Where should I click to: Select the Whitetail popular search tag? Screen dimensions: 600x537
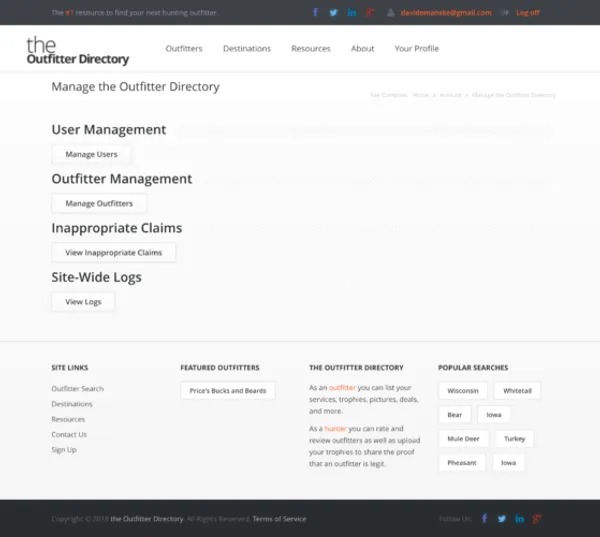pos(517,391)
